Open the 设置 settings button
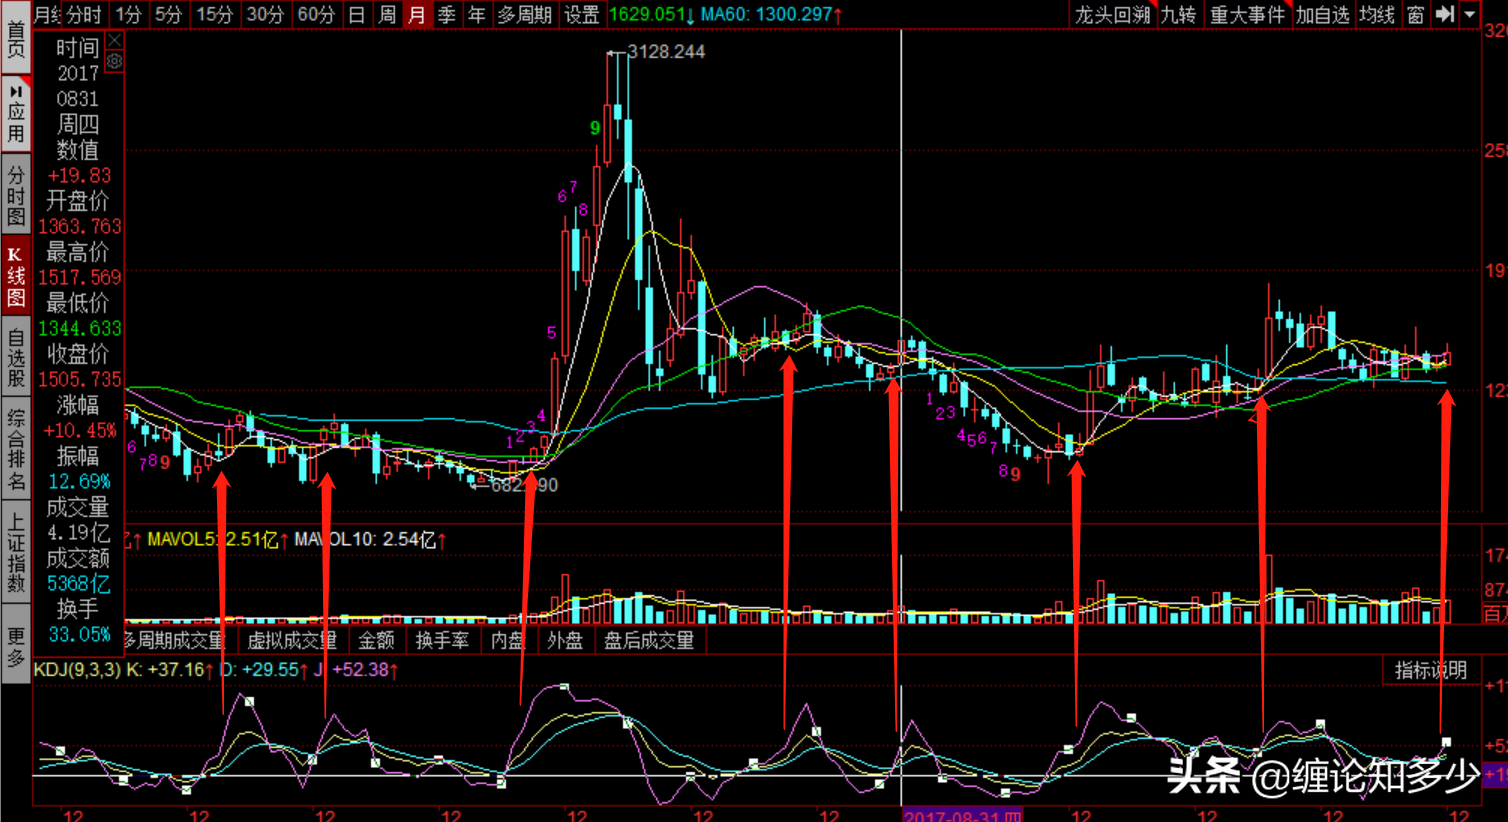The width and height of the screenshot is (1508, 822). coord(581,14)
